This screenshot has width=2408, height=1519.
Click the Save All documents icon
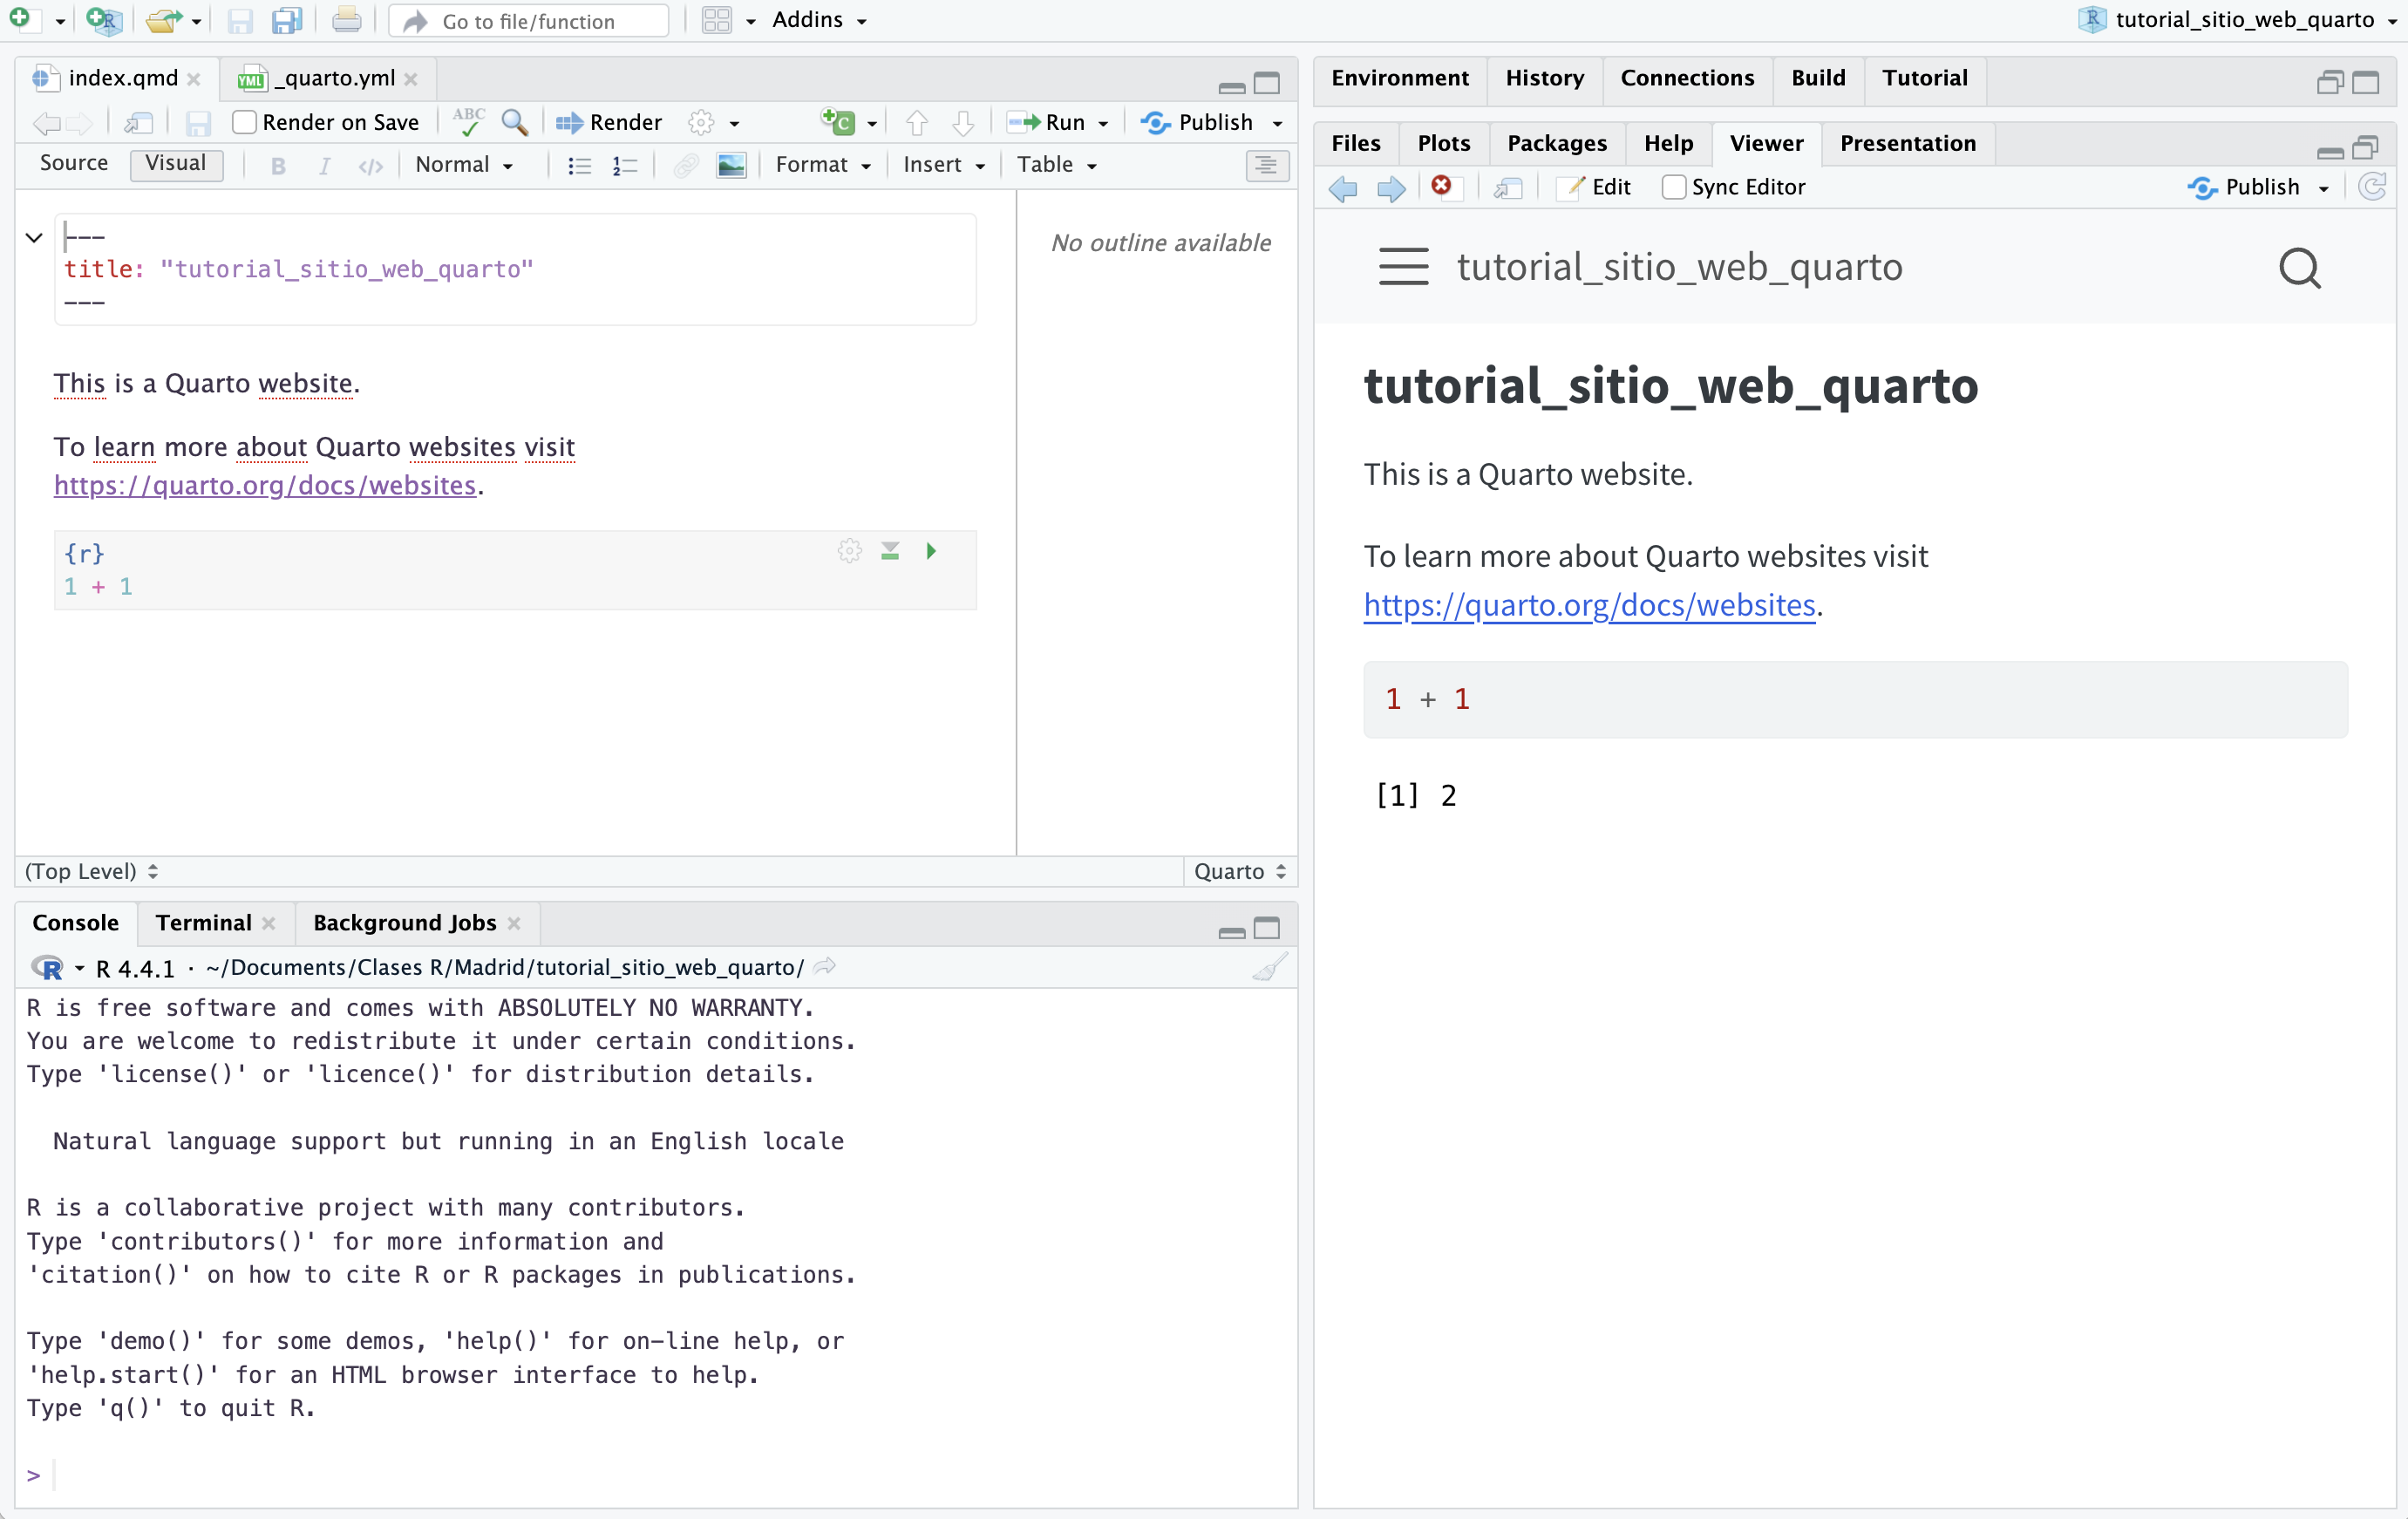[287, 20]
